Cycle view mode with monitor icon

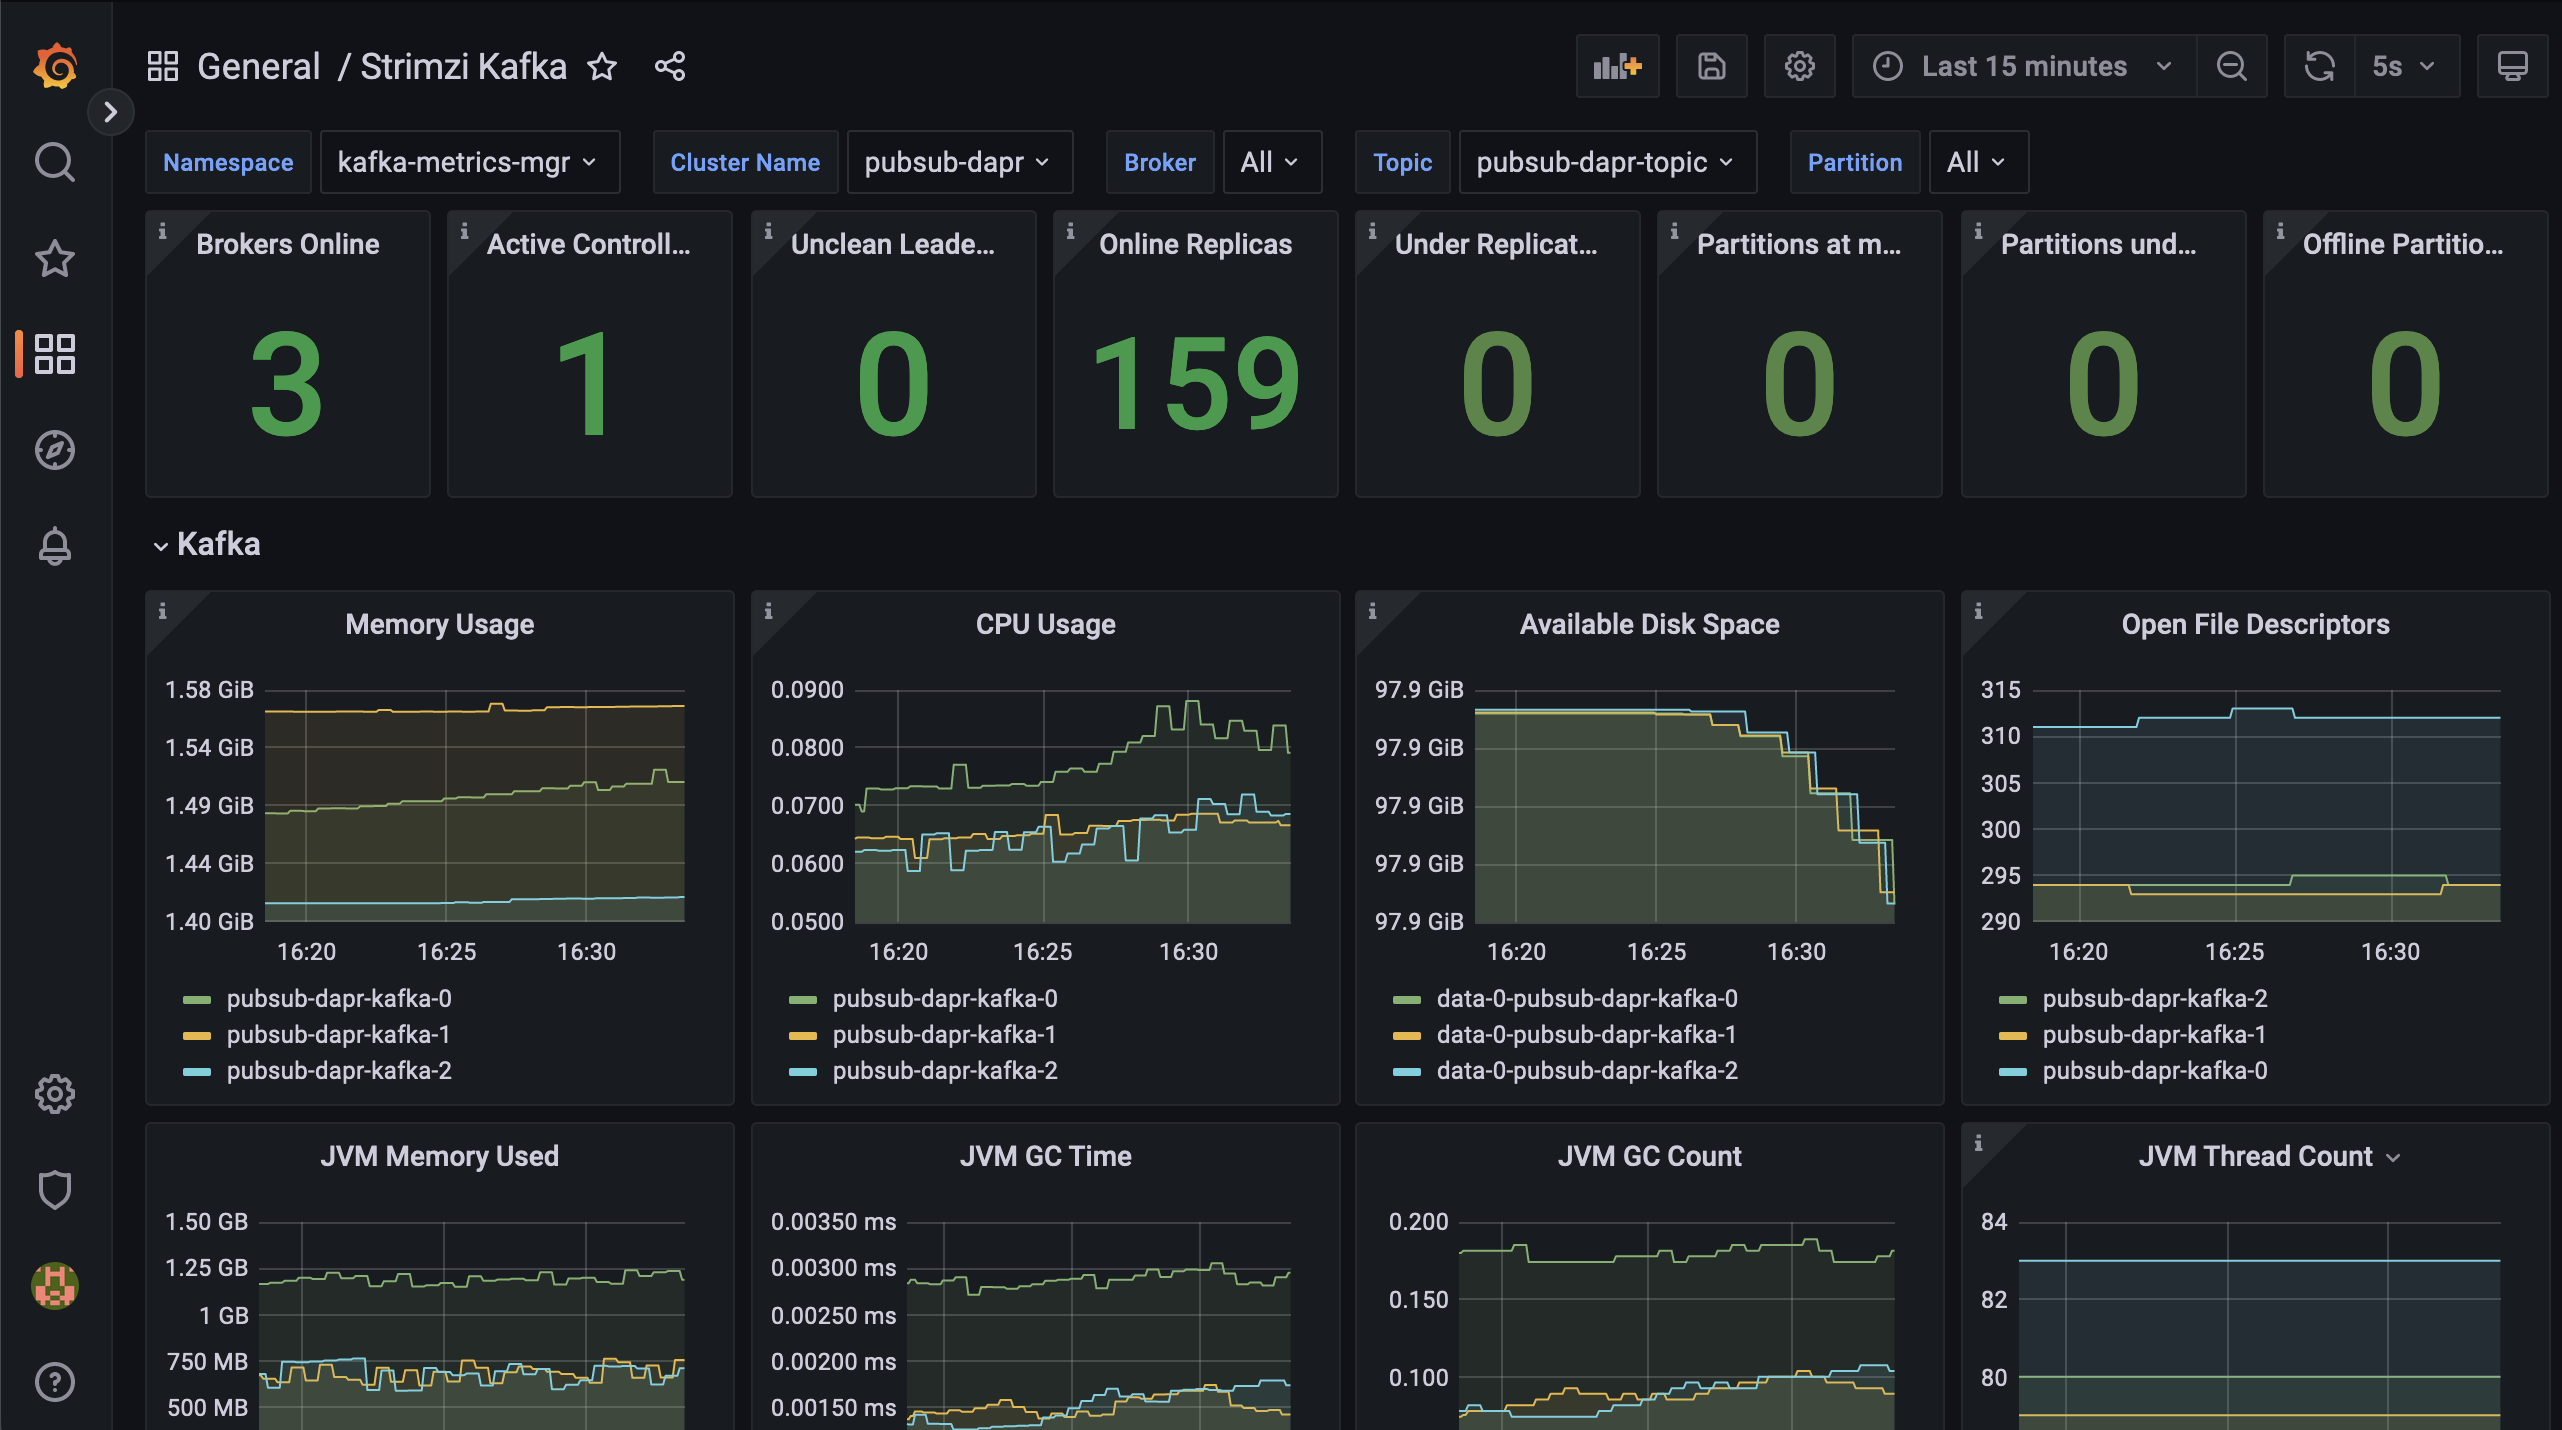(x=2512, y=67)
